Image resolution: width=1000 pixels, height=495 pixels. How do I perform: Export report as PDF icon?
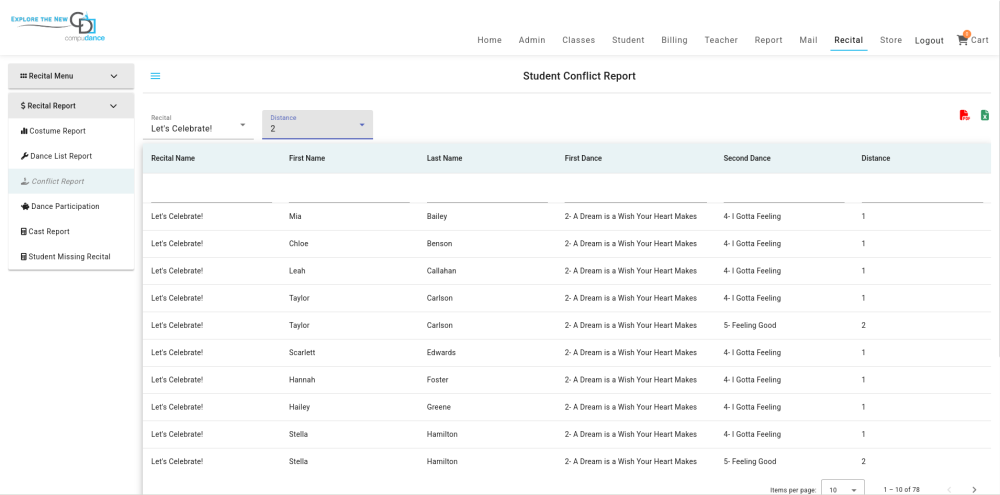pyautogui.click(x=964, y=115)
